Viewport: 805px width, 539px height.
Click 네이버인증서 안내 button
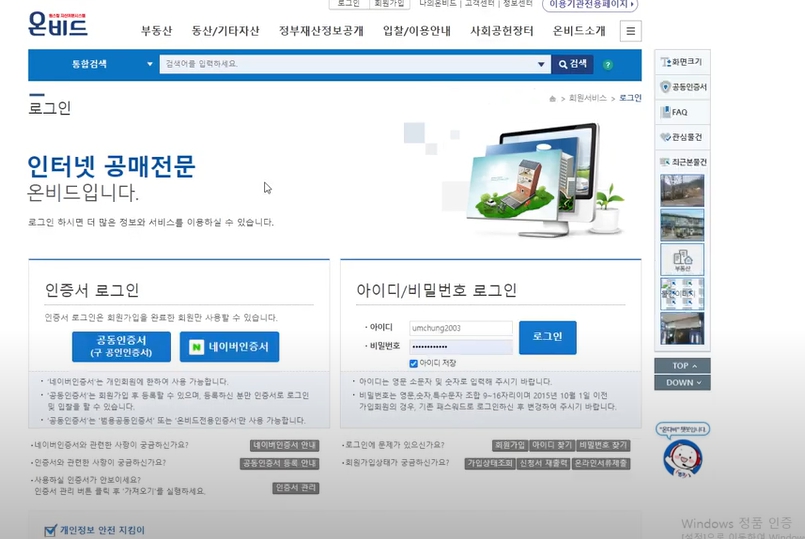[x=284, y=445]
